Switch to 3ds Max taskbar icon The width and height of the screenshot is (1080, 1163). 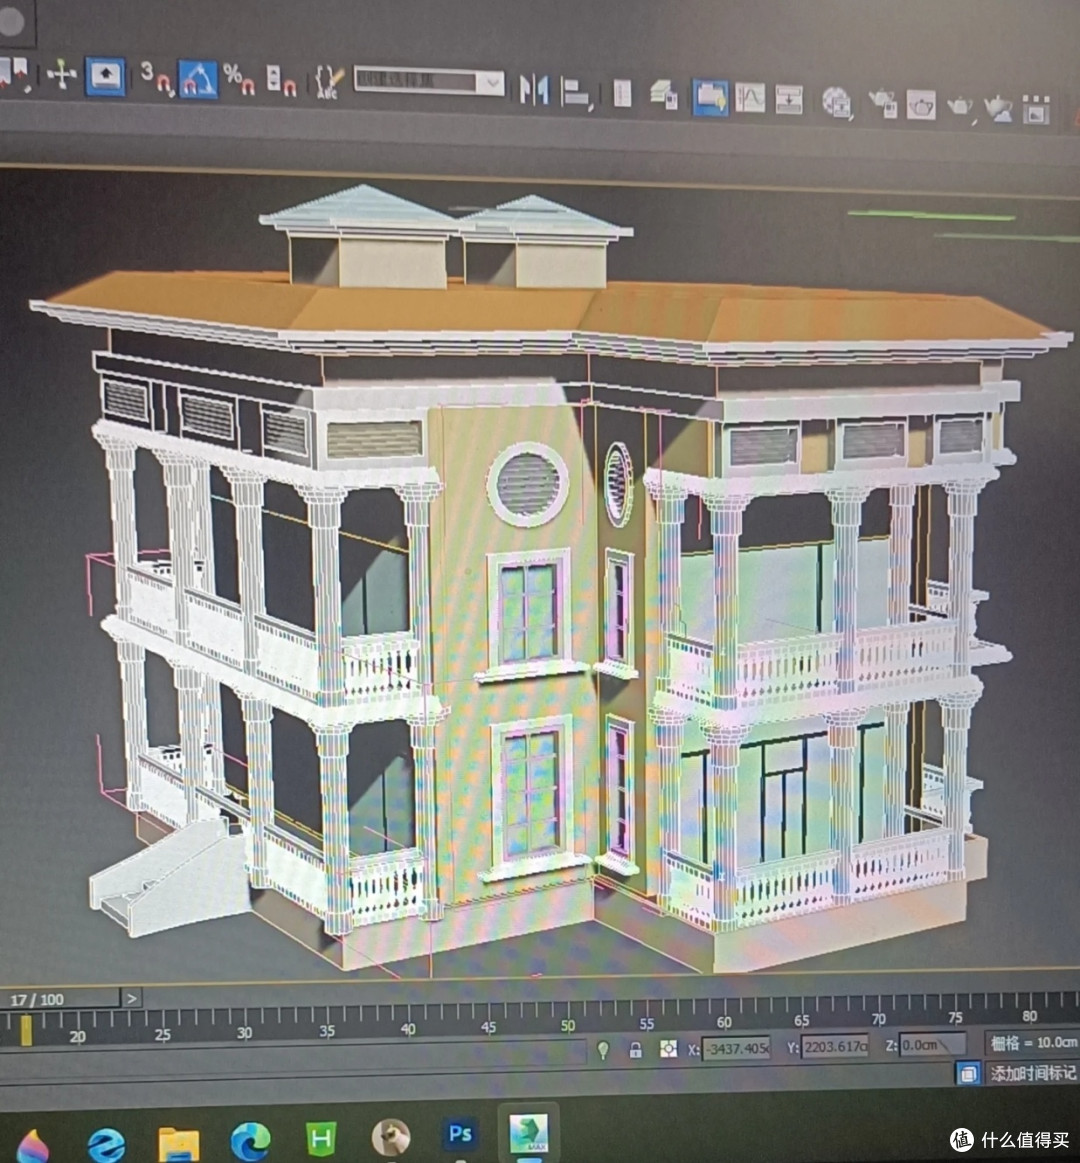pyautogui.click(x=528, y=1133)
